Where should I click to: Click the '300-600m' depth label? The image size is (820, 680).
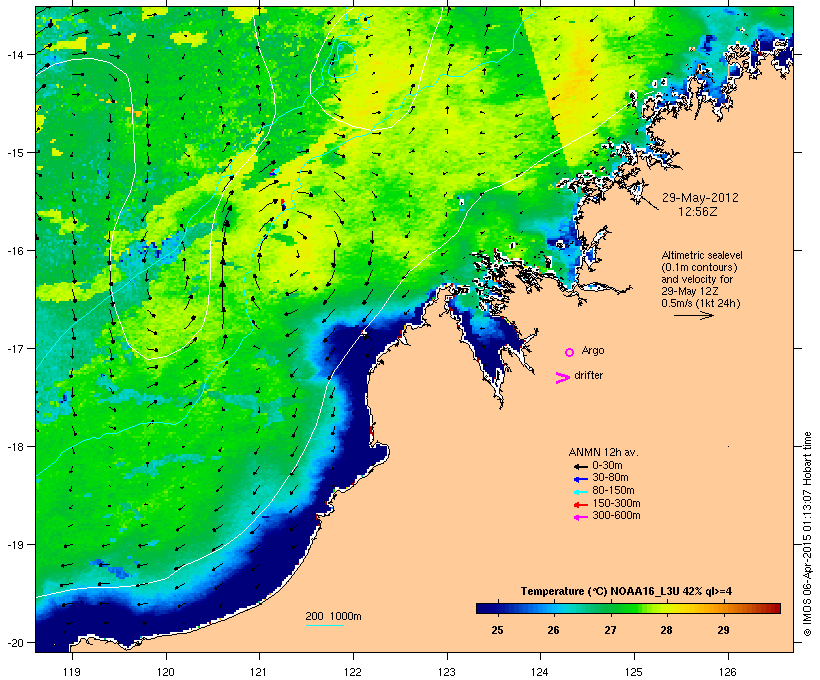(616, 516)
